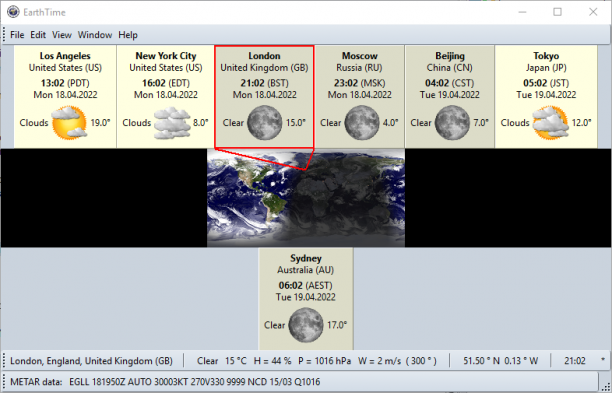Click the 16:02 (EDT) time text
The height and width of the screenshot is (393, 612).
[166, 83]
